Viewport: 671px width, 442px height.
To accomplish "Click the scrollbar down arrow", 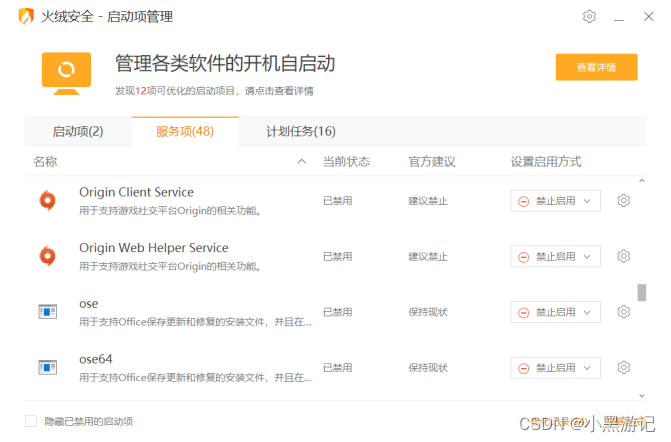I will point(642,396).
